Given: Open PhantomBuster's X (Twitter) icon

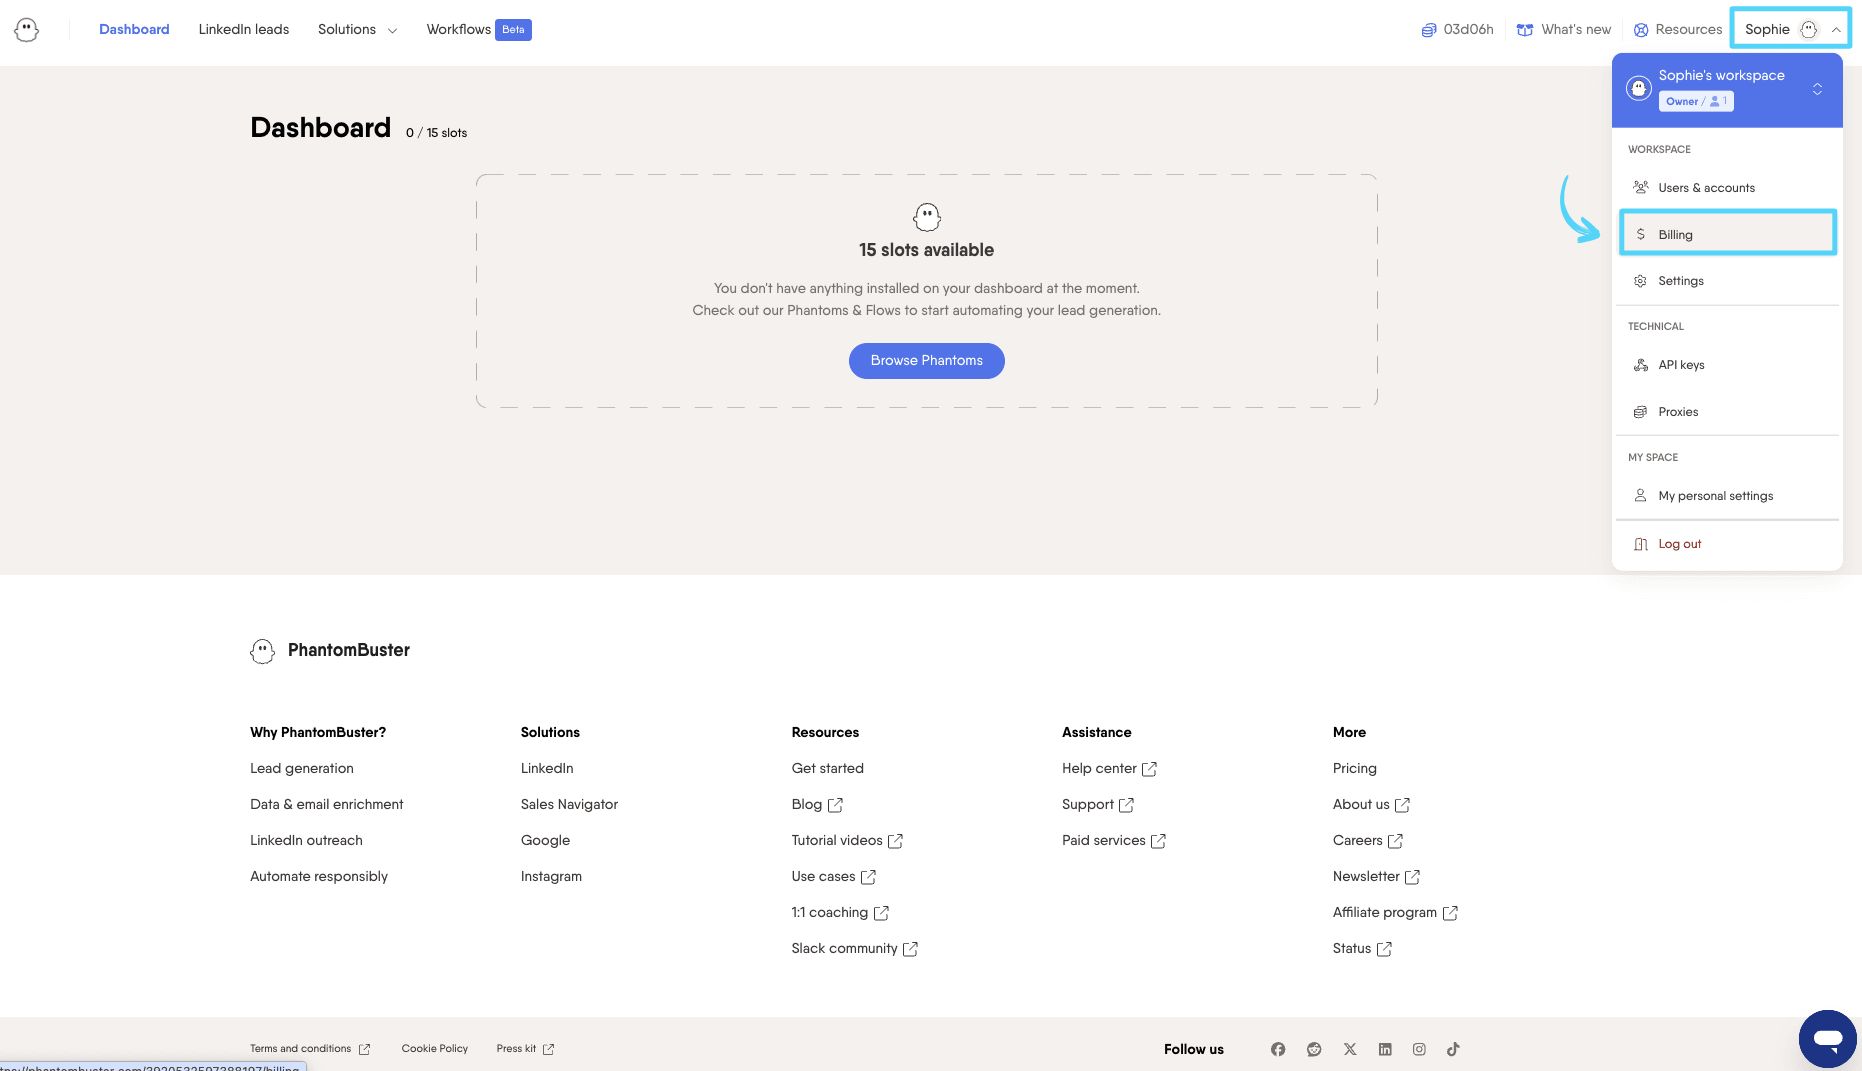Looking at the screenshot, I should (1350, 1049).
